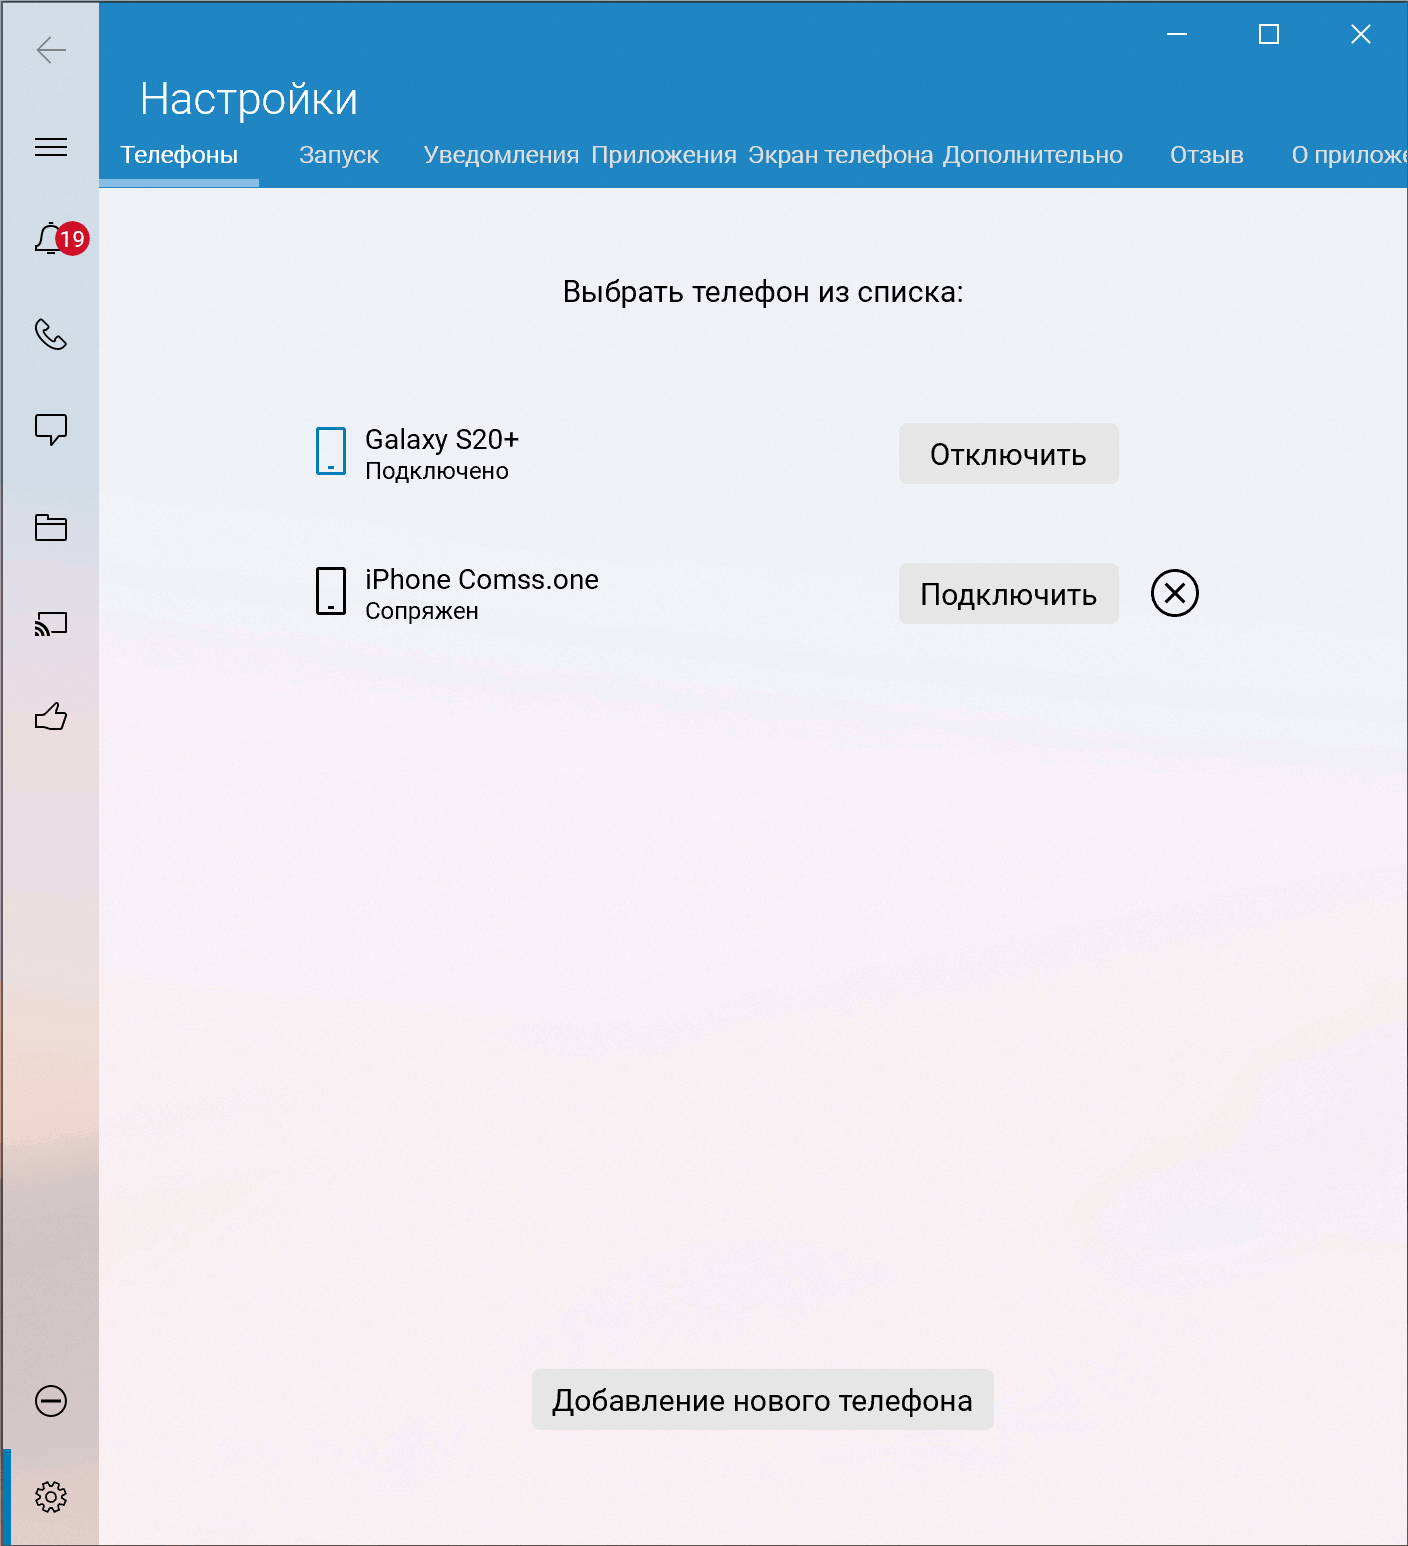The image size is (1408, 1546).
Task: Open messages with the chat bubble icon
Action: click(x=51, y=429)
